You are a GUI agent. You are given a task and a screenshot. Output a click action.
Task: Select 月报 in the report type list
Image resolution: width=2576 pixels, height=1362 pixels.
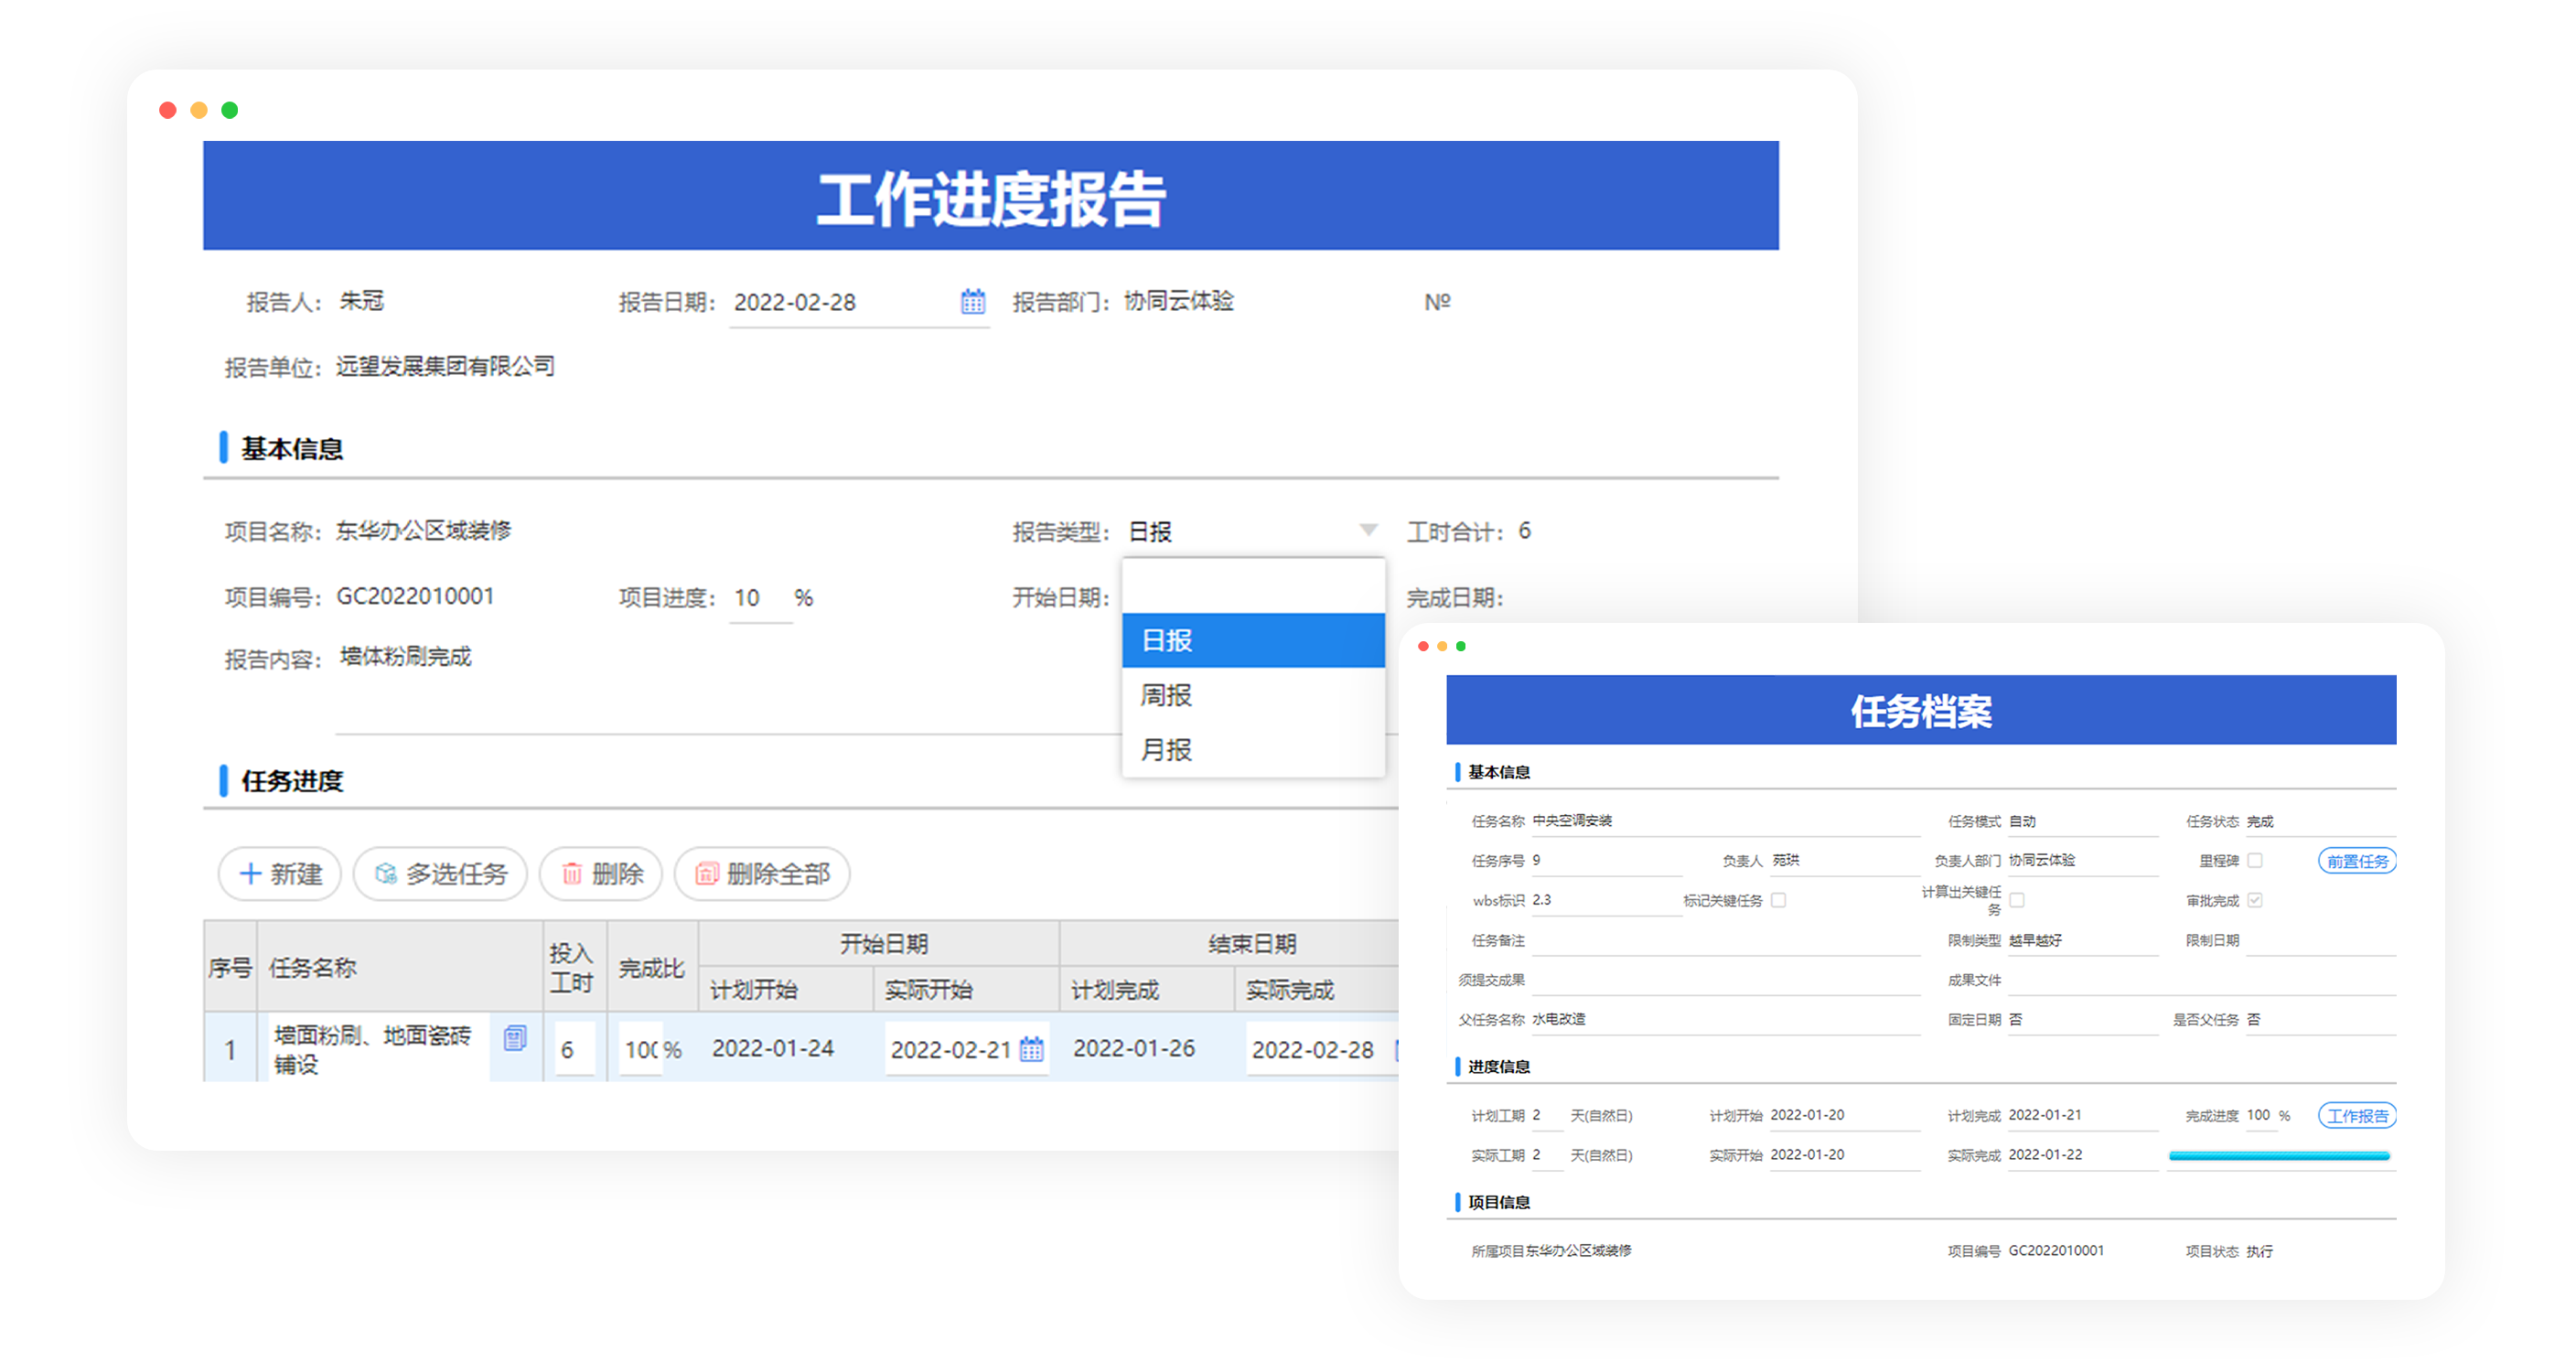point(1253,749)
